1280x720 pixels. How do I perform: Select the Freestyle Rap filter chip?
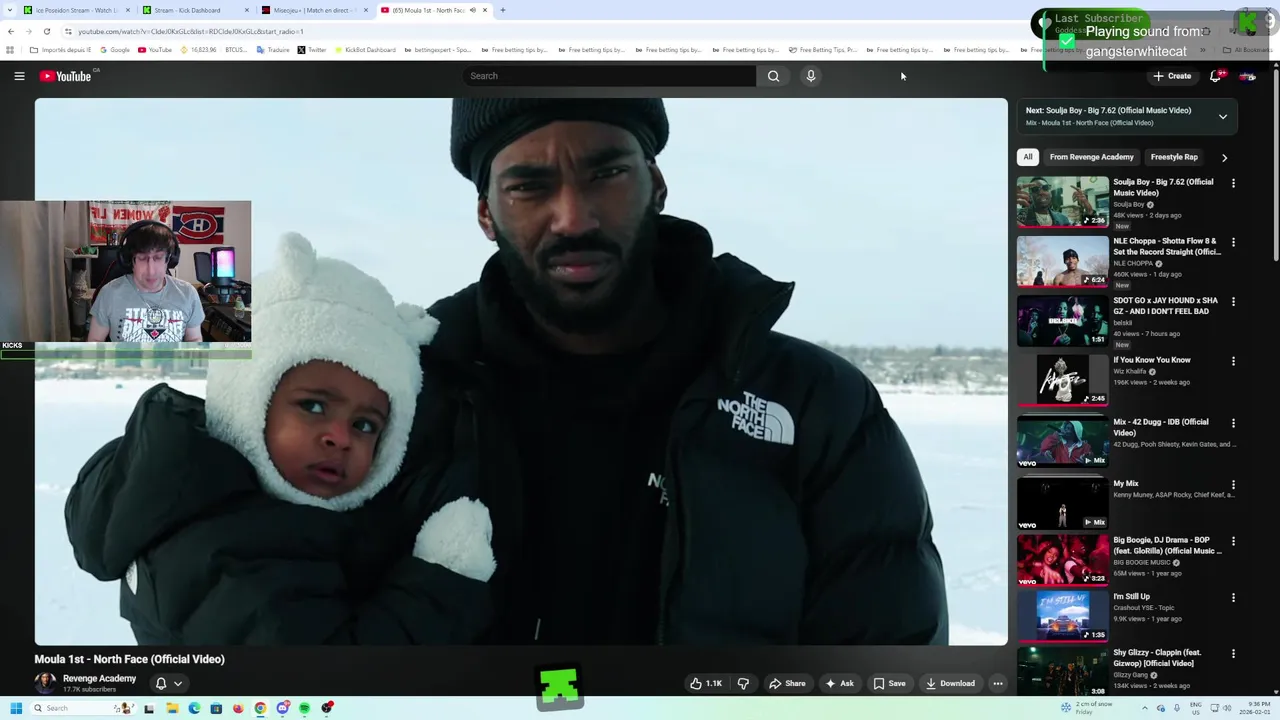1174,157
